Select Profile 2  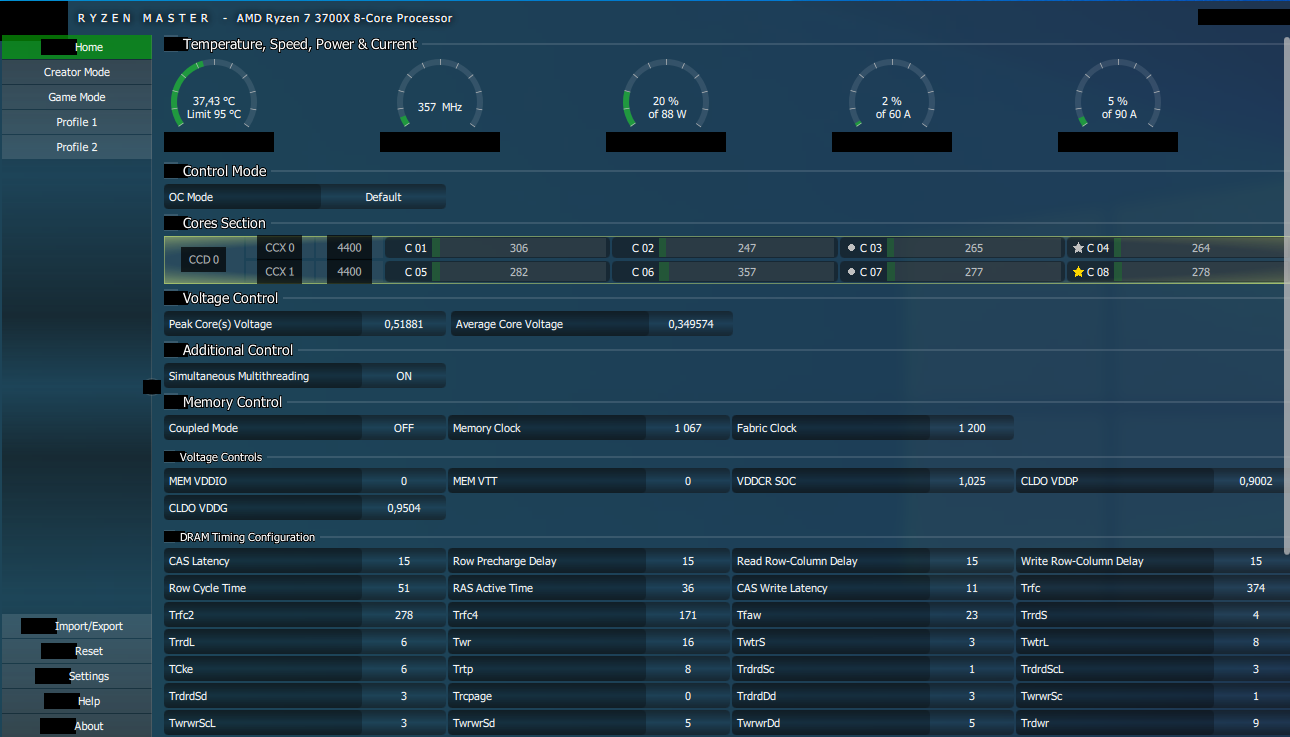click(x=77, y=147)
